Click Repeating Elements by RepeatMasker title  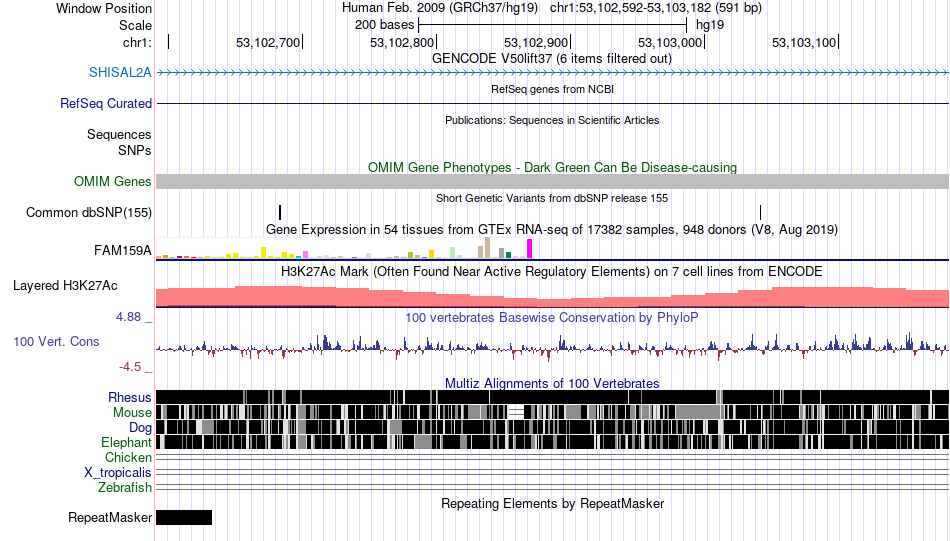coord(553,503)
